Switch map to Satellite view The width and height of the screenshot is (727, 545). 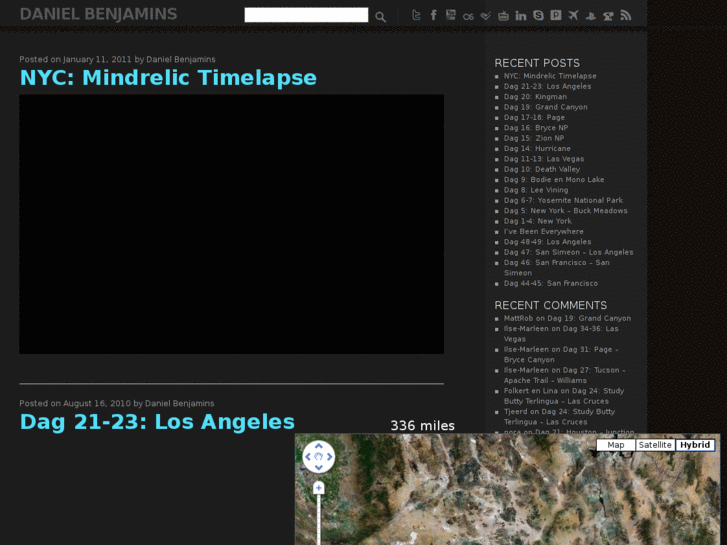655,445
